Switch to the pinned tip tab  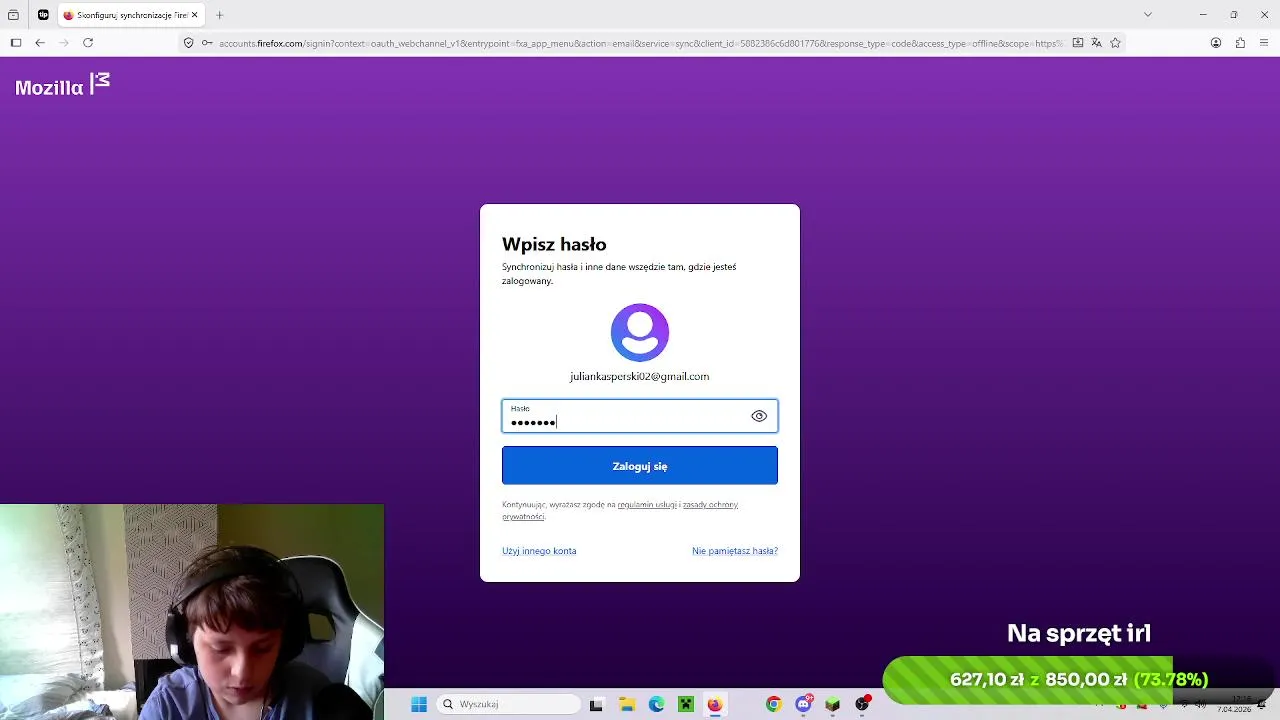click(x=43, y=15)
